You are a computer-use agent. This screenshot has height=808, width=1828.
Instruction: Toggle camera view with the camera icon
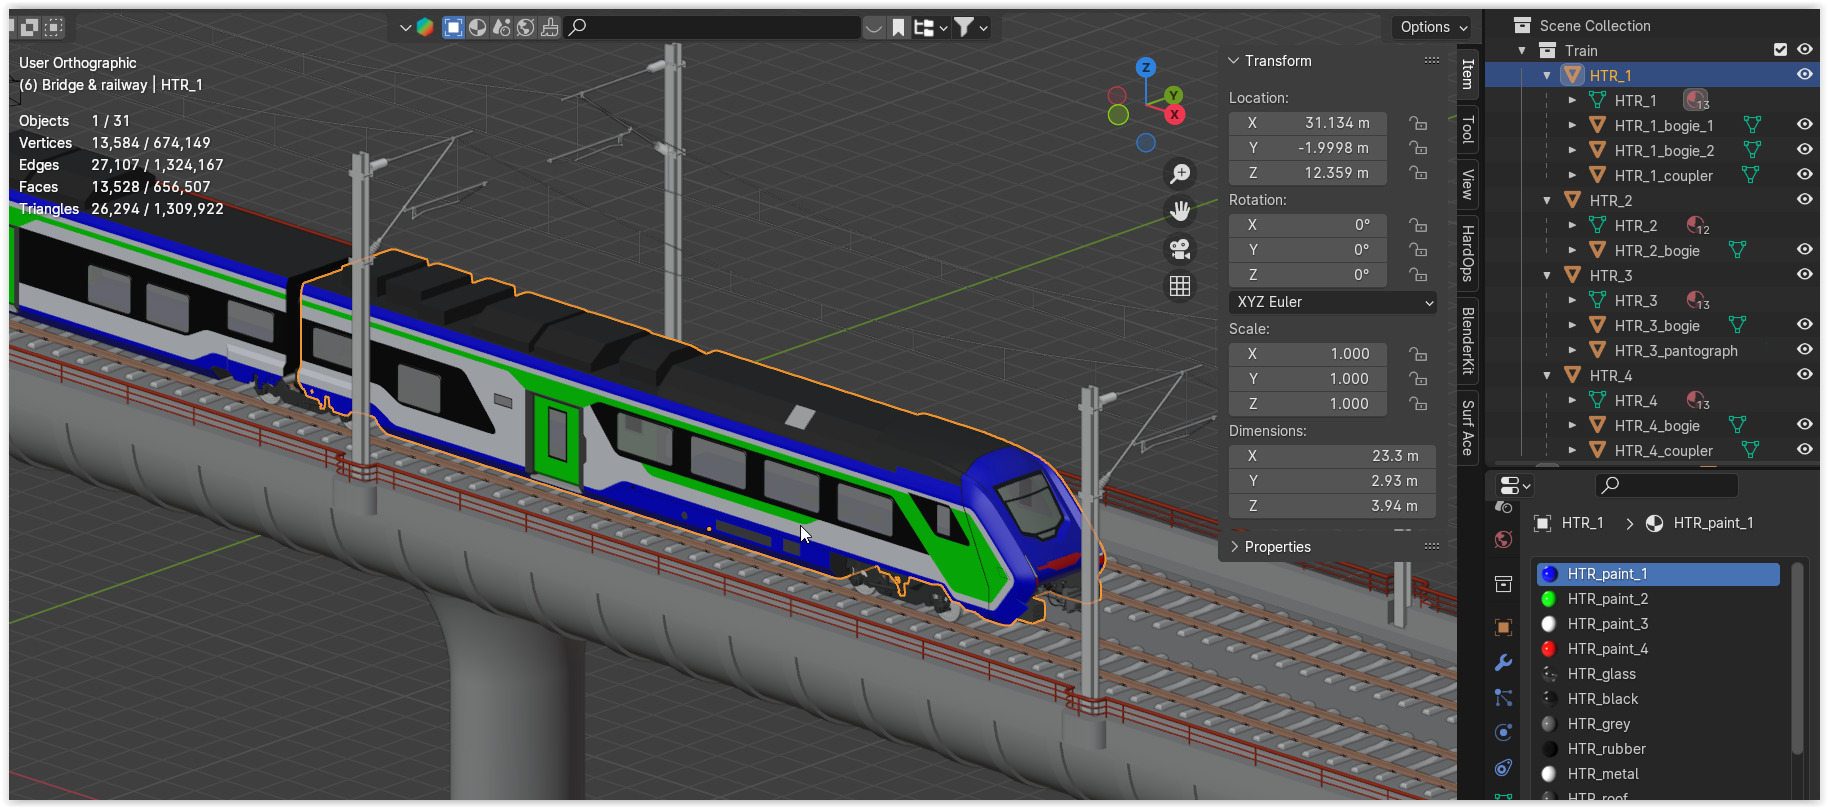1180,249
